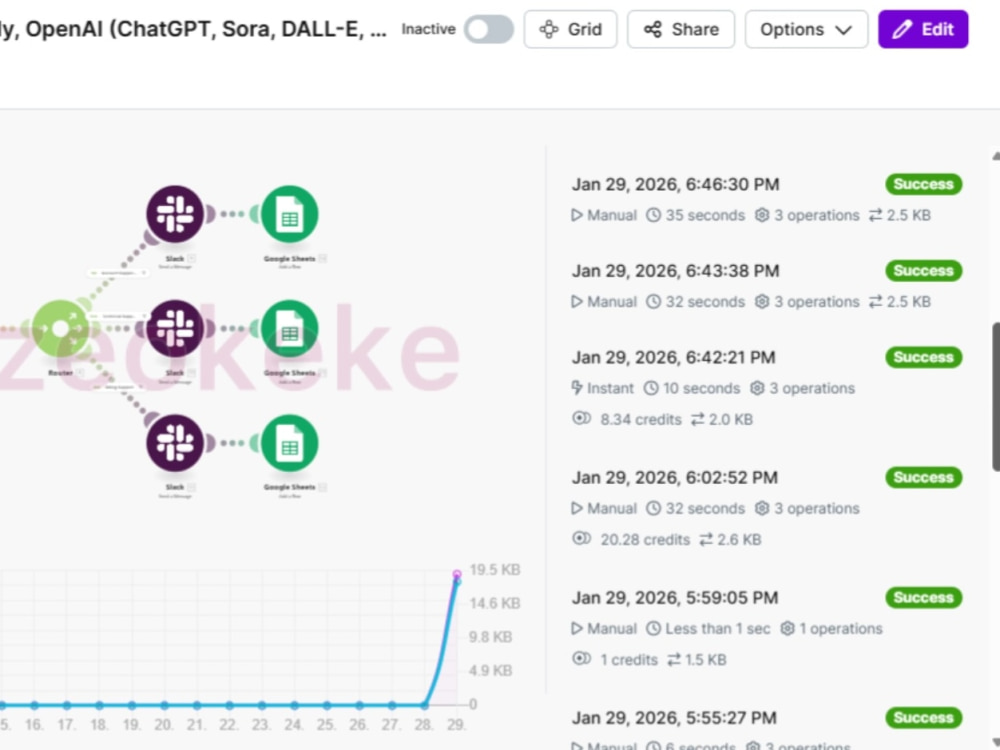Select the top-branch Slack module
The width and height of the screenshot is (1000, 750).
[x=175, y=214]
